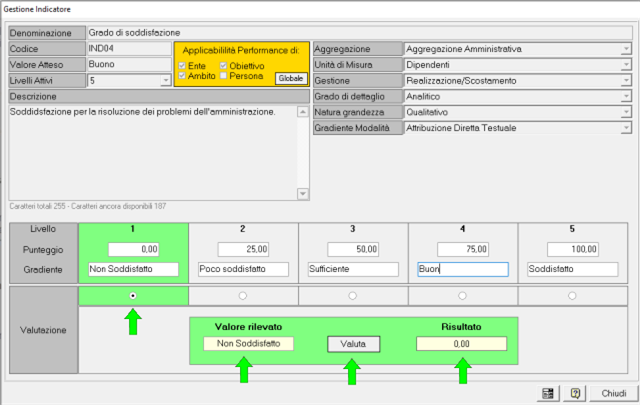Expand the Natura grandezza dropdown
Screen dimensions: 640x405
coord(626,113)
